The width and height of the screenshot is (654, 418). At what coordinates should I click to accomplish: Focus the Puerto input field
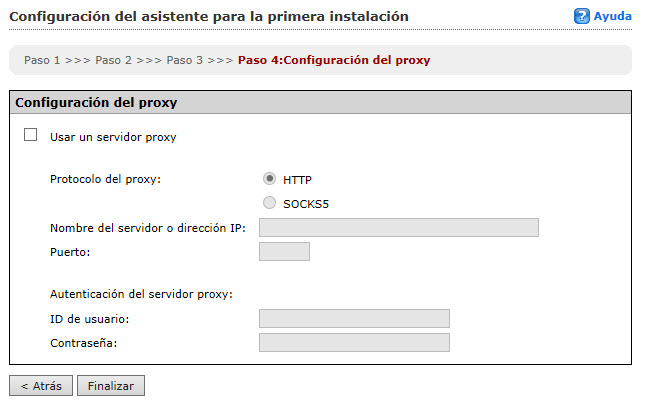[284, 251]
